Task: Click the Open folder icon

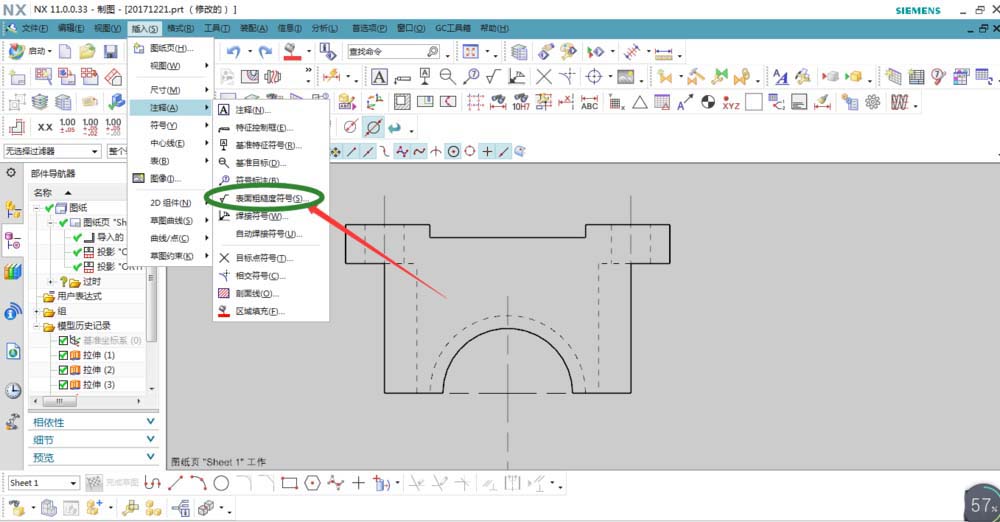Action: [x=87, y=51]
